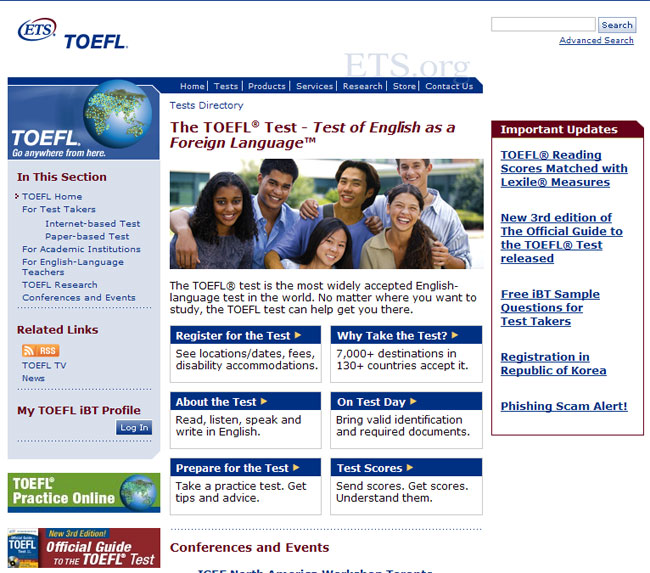The height and width of the screenshot is (573, 650).
Task: Click the Log In button
Action: coord(134,427)
